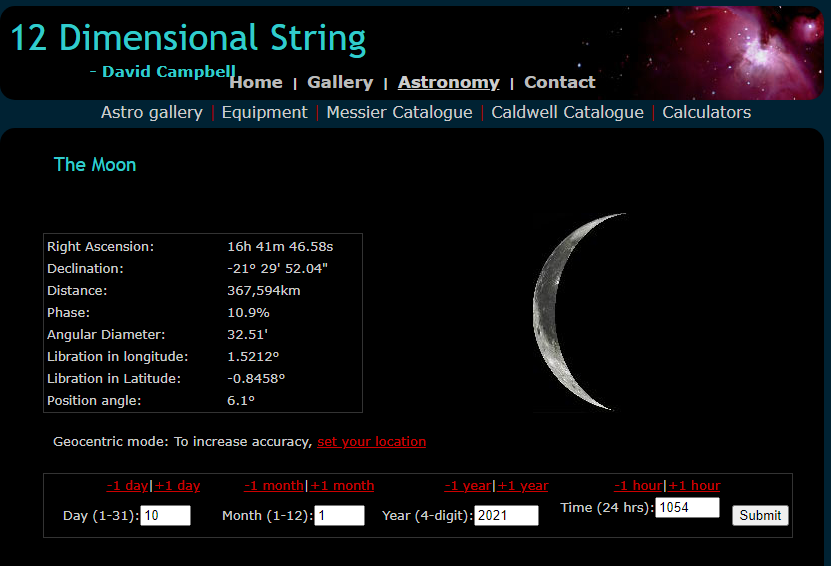Screen dimensions: 831x566
Task: Open the Messier Catalogue
Action: point(399,112)
